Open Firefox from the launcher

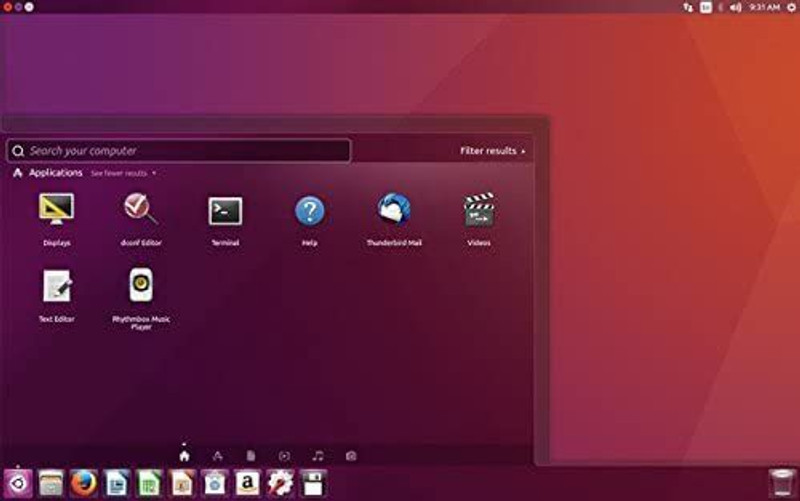tap(84, 484)
